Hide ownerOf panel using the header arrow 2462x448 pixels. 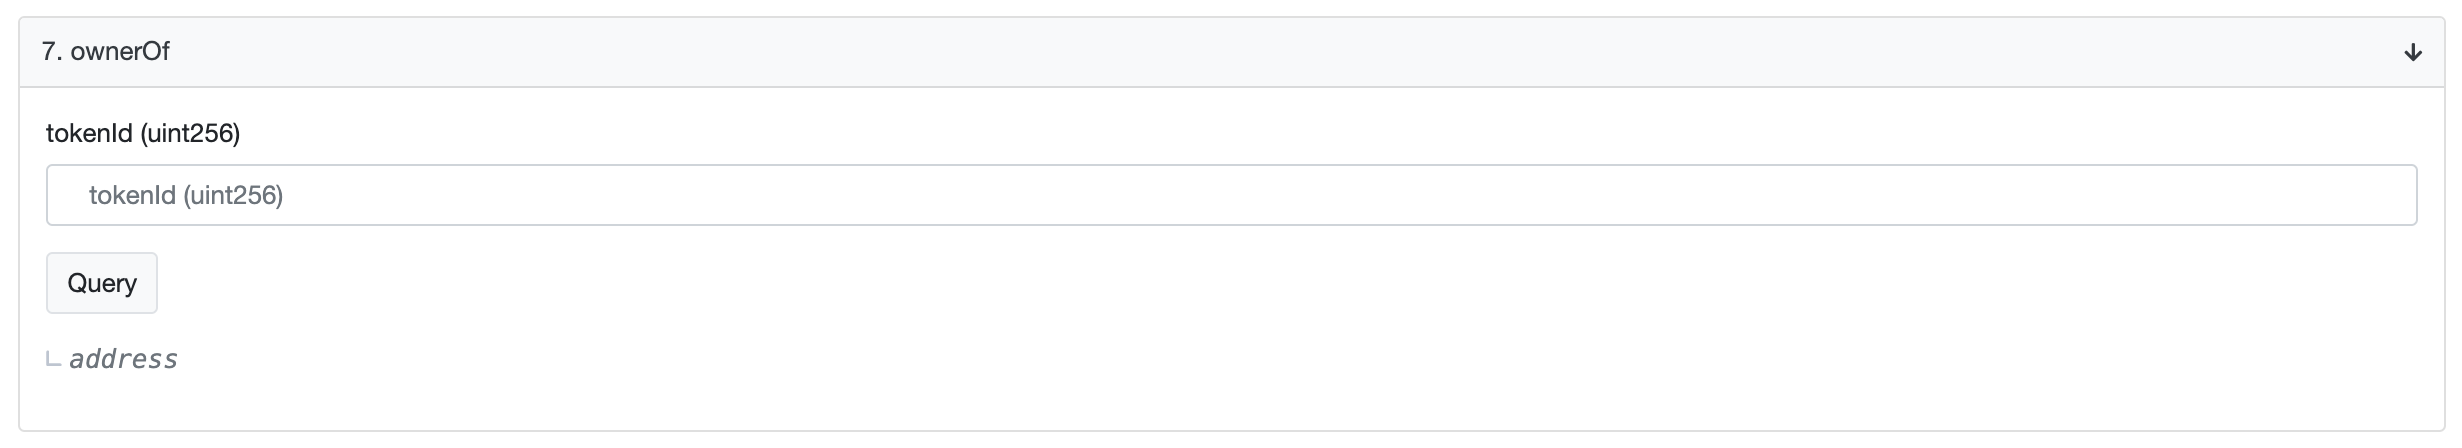2412,52
